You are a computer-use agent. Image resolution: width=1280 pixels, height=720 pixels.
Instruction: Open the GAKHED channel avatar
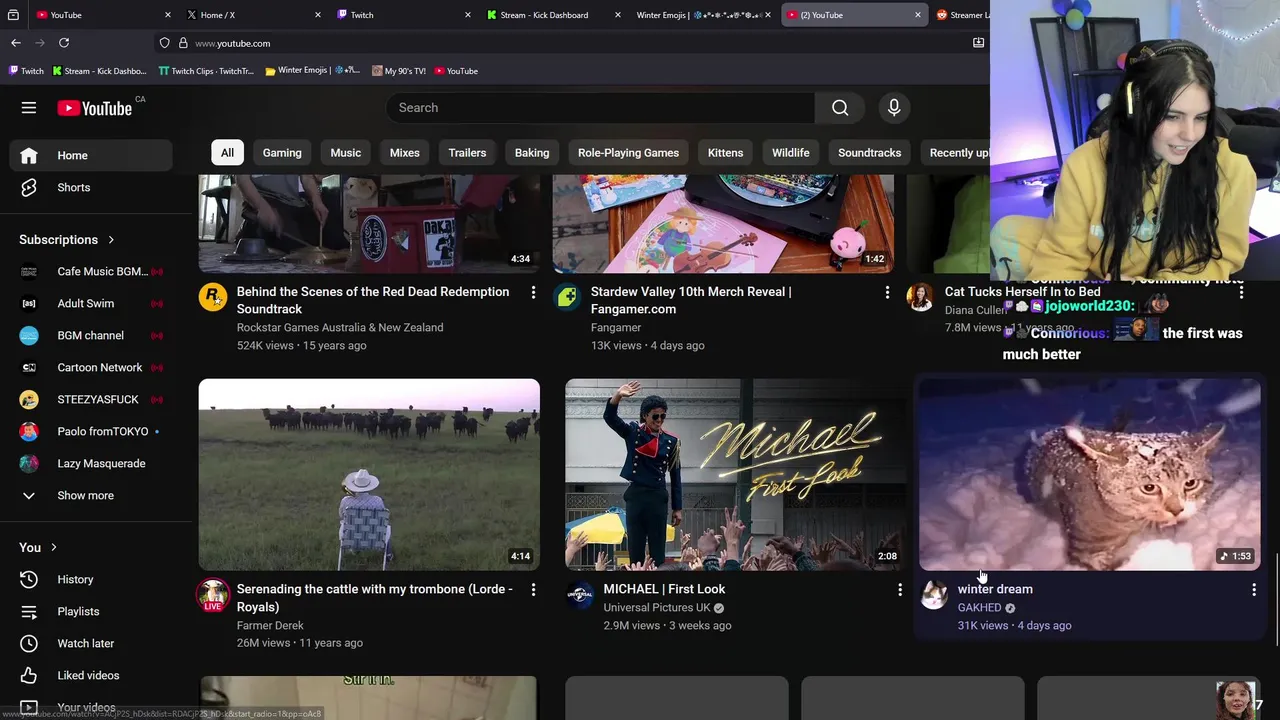[x=934, y=595]
